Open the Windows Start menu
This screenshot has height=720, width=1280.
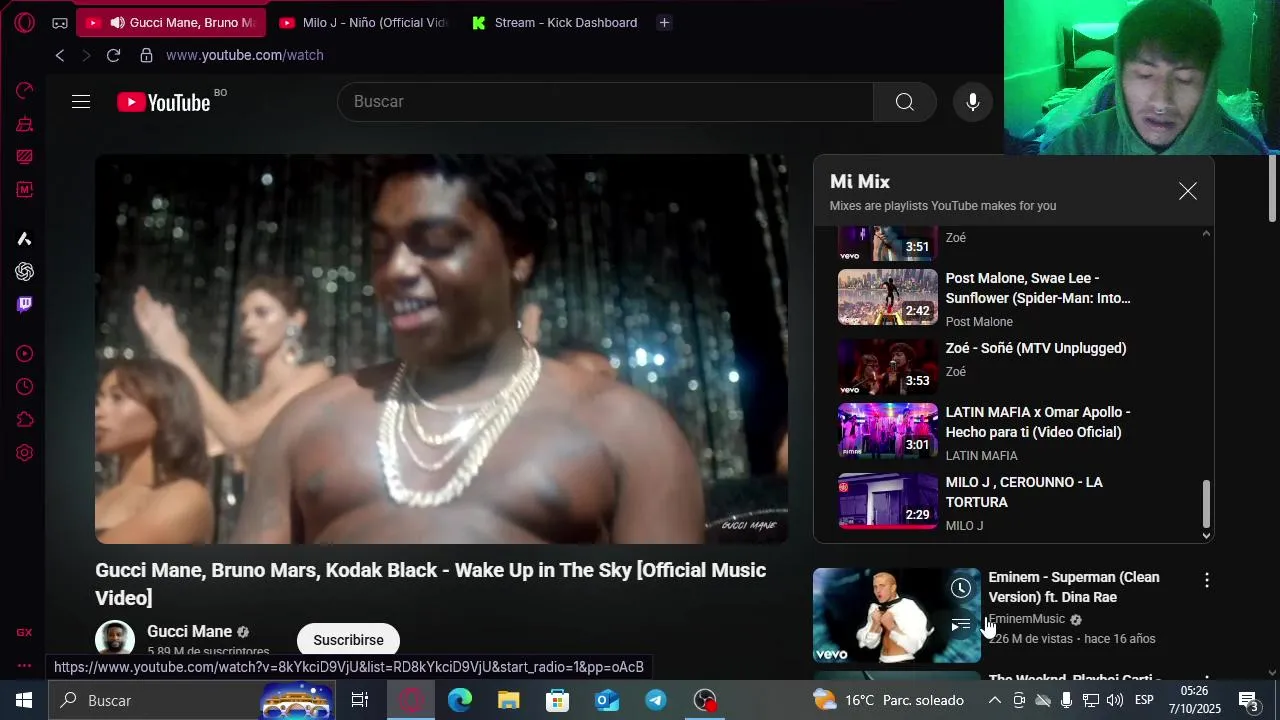pyautogui.click(x=24, y=700)
